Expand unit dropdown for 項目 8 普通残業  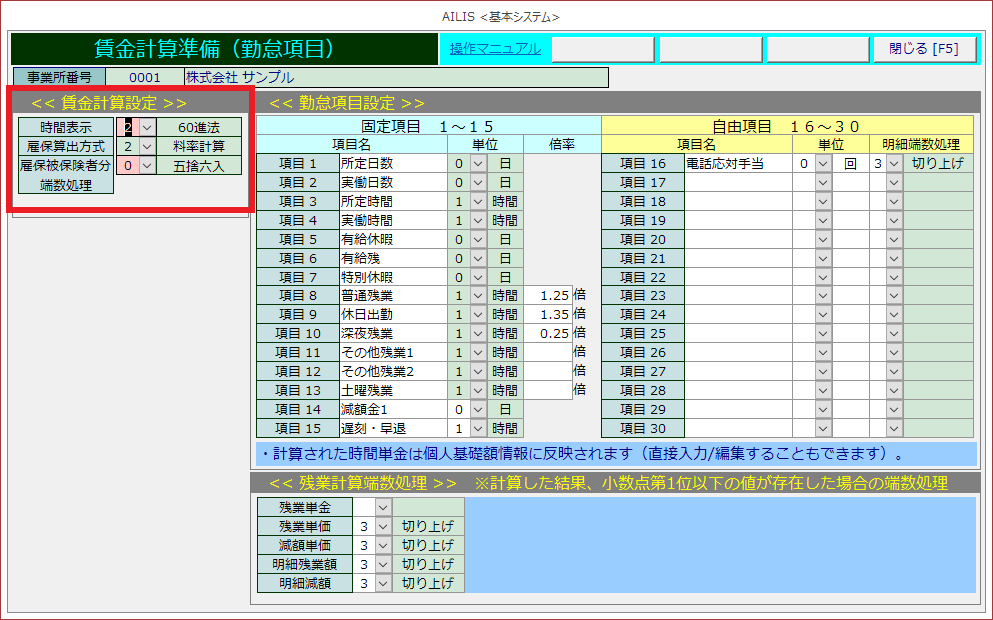pyautogui.click(x=478, y=296)
